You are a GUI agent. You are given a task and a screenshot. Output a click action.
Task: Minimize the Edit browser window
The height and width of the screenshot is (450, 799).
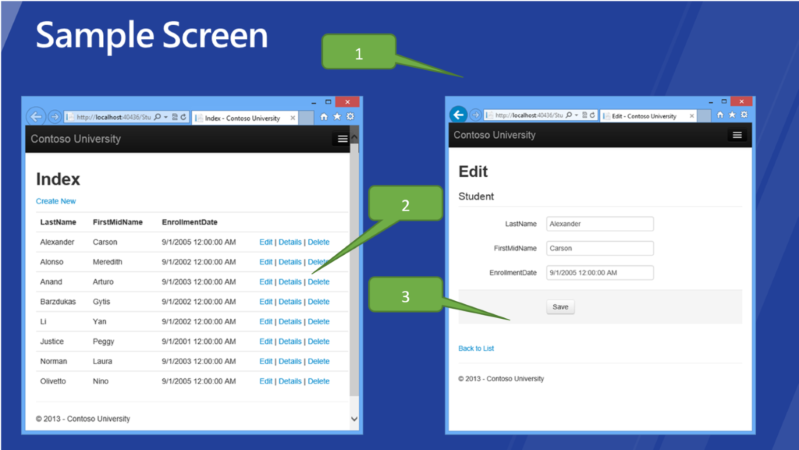711,101
